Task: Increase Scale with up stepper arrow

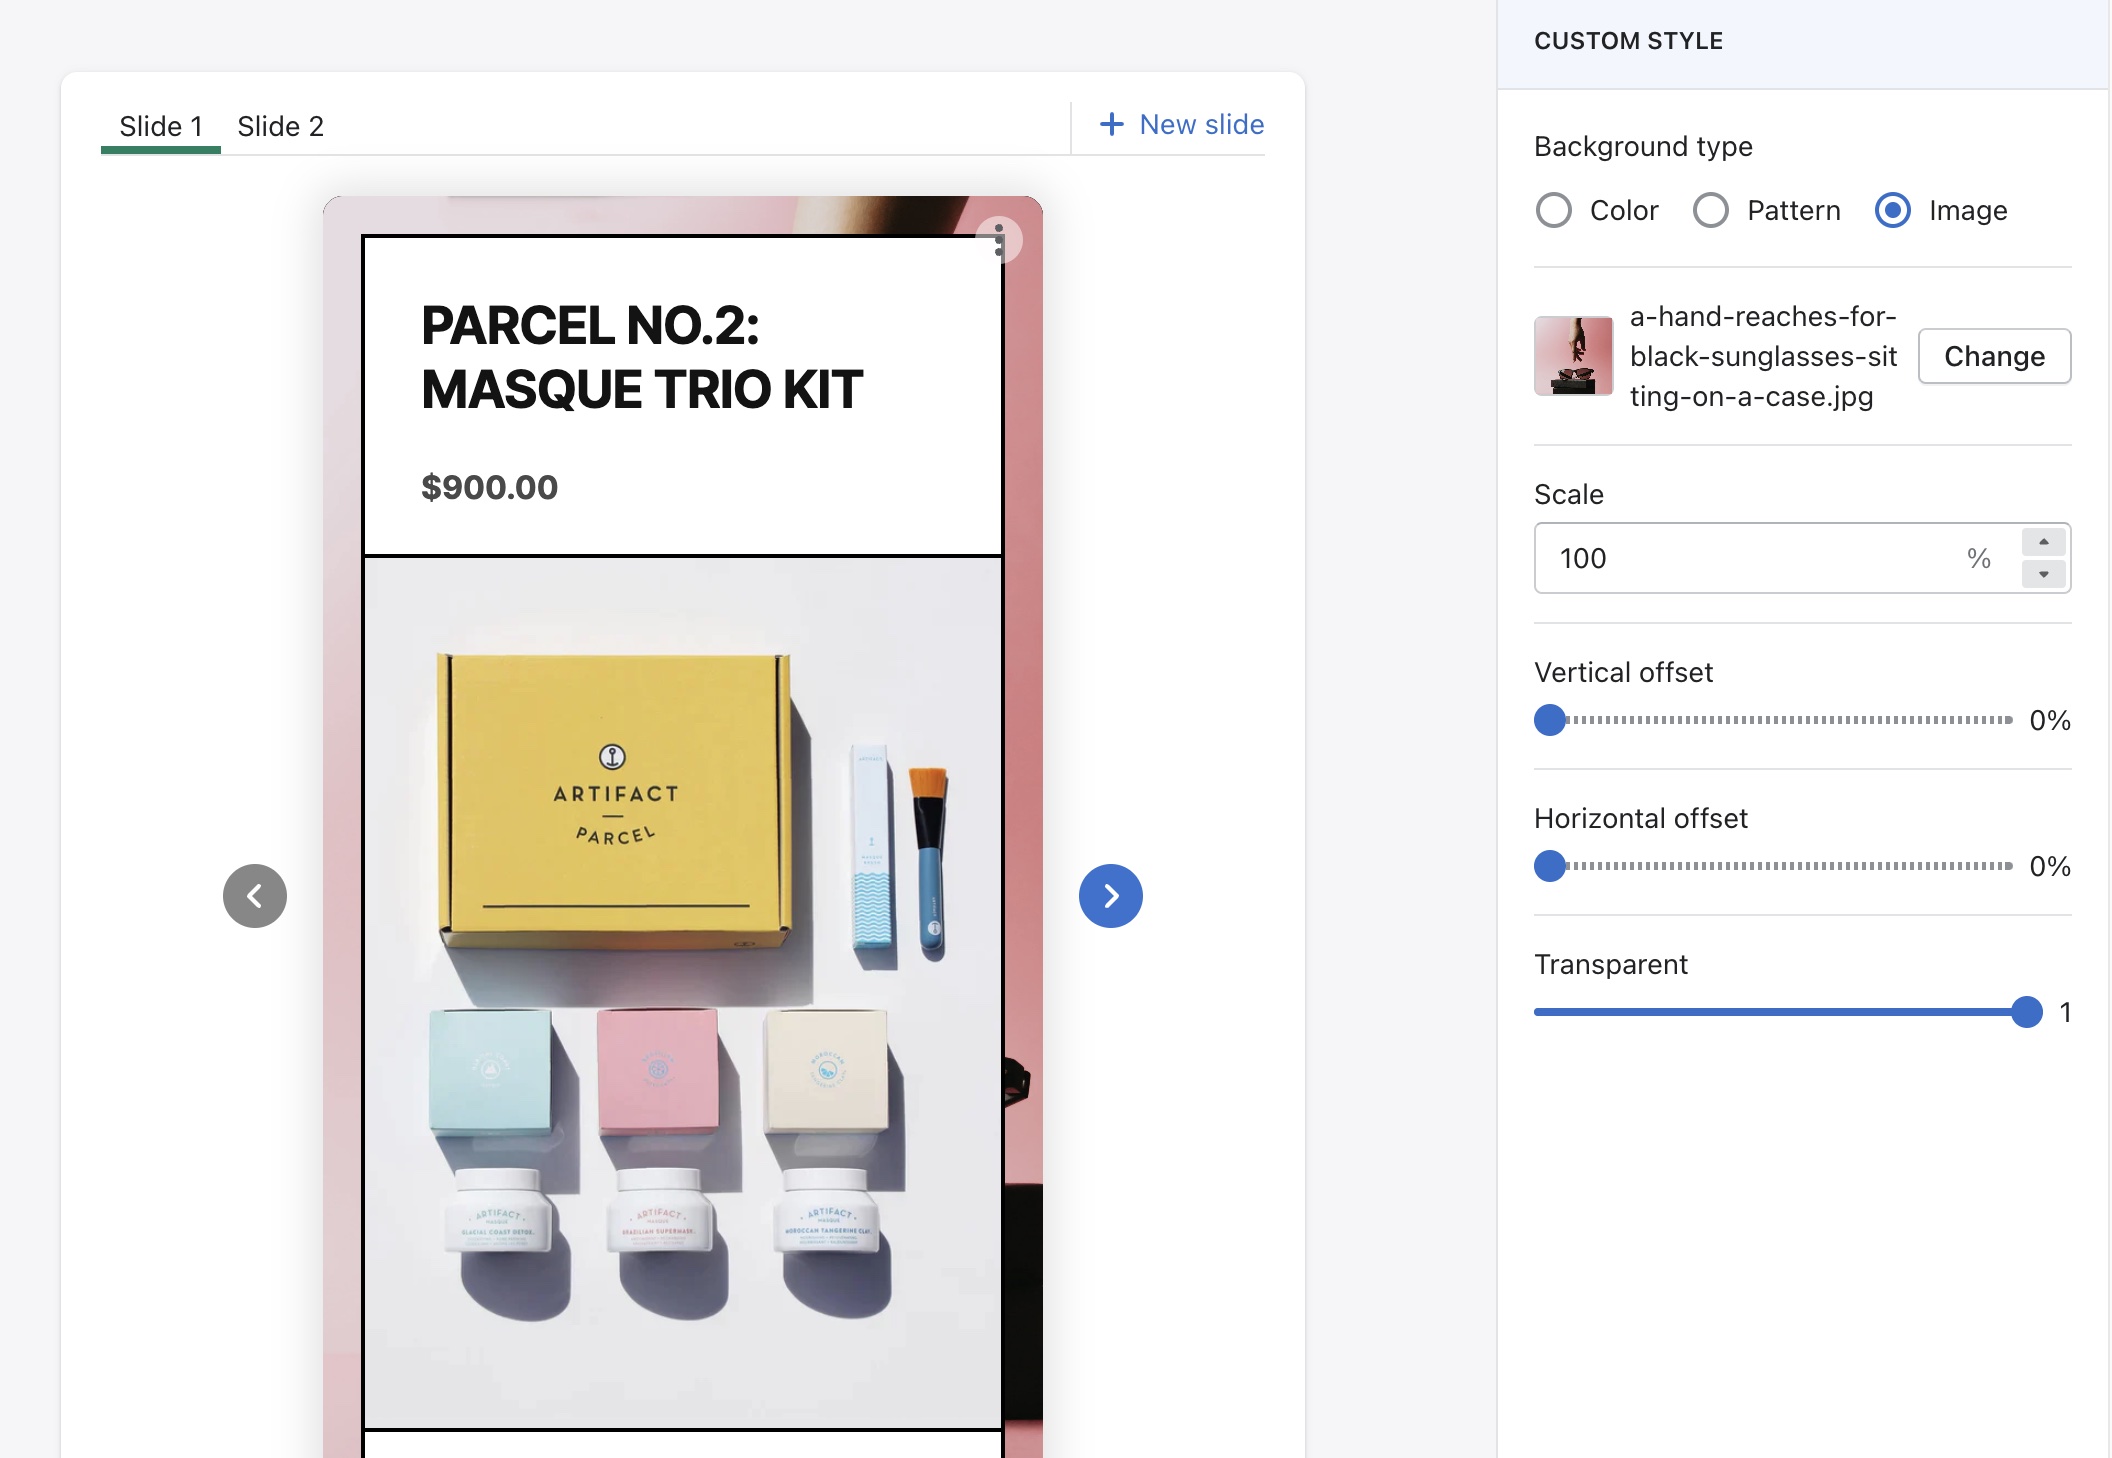Action: click(2044, 541)
